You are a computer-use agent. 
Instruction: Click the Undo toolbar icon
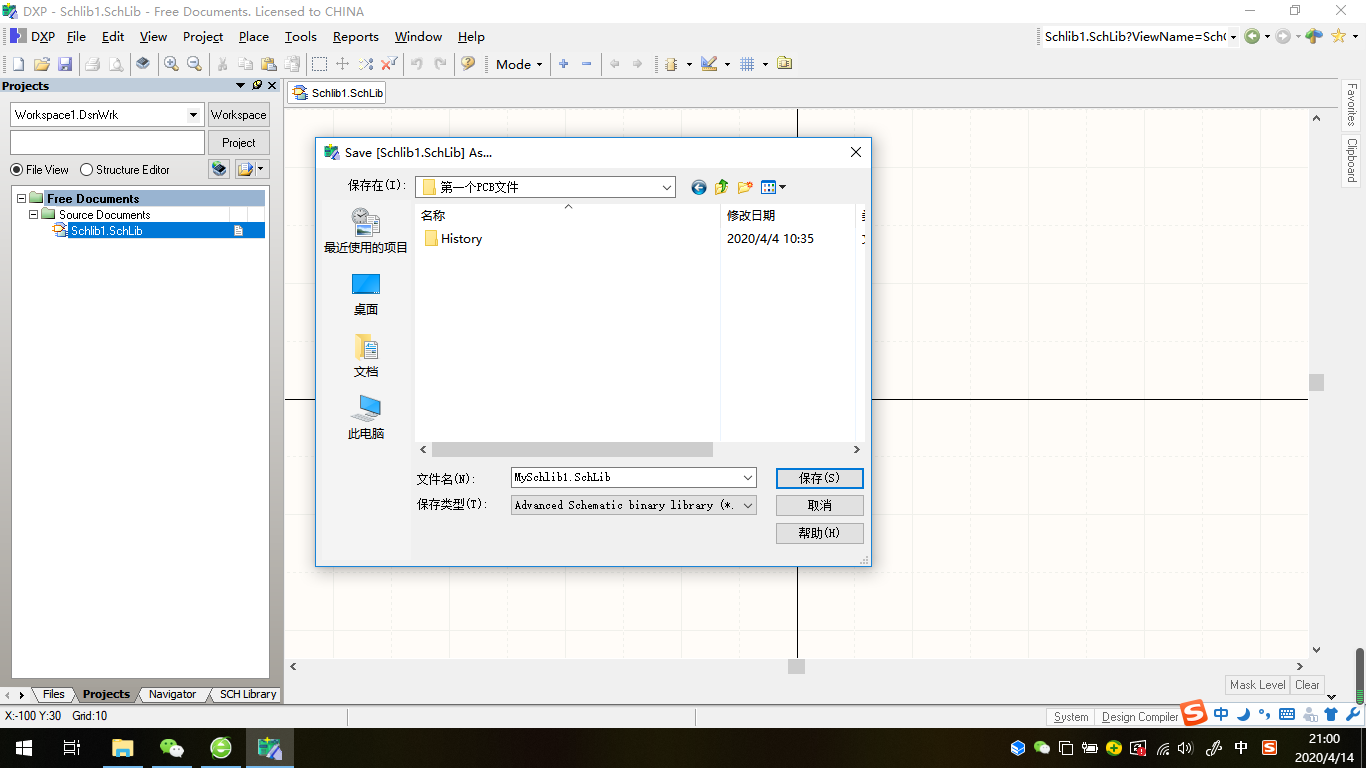(x=418, y=63)
